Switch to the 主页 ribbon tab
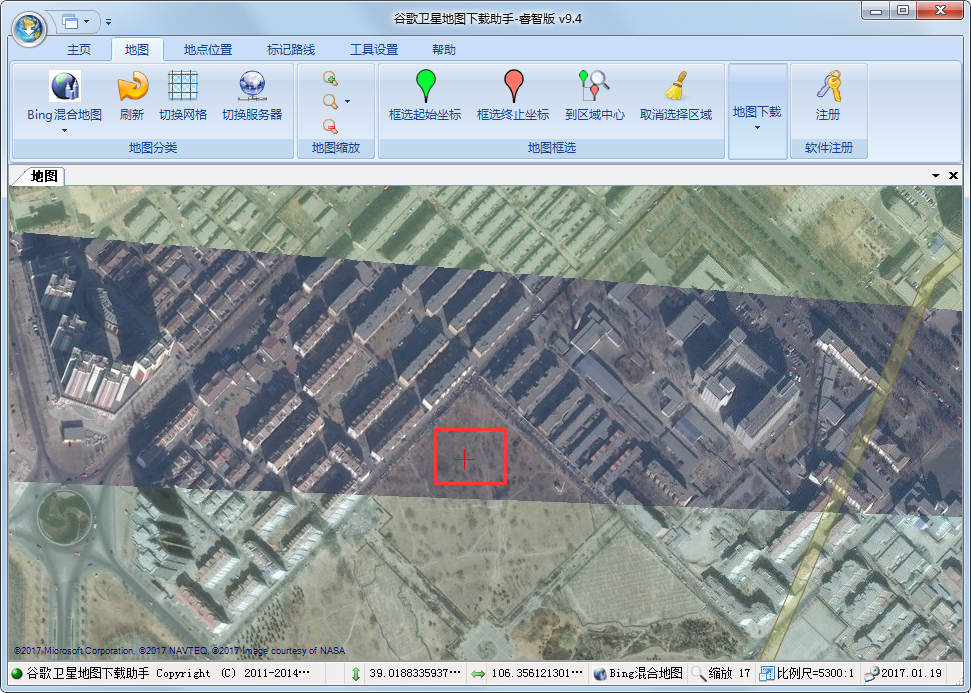Screen dimensions: 971x693 click(79, 50)
